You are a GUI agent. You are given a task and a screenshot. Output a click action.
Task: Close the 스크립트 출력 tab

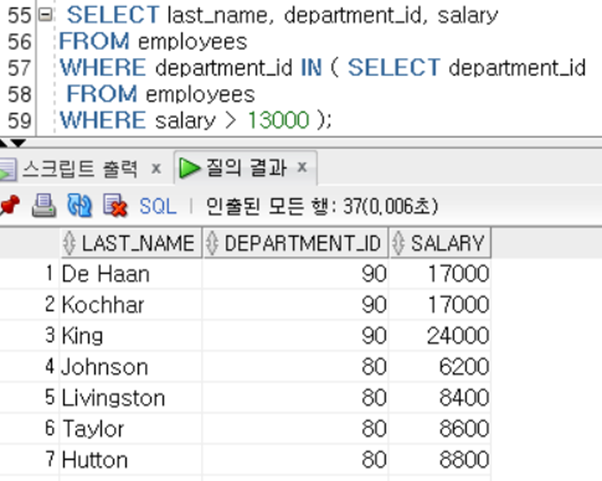pyautogui.click(x=156, y=168)
